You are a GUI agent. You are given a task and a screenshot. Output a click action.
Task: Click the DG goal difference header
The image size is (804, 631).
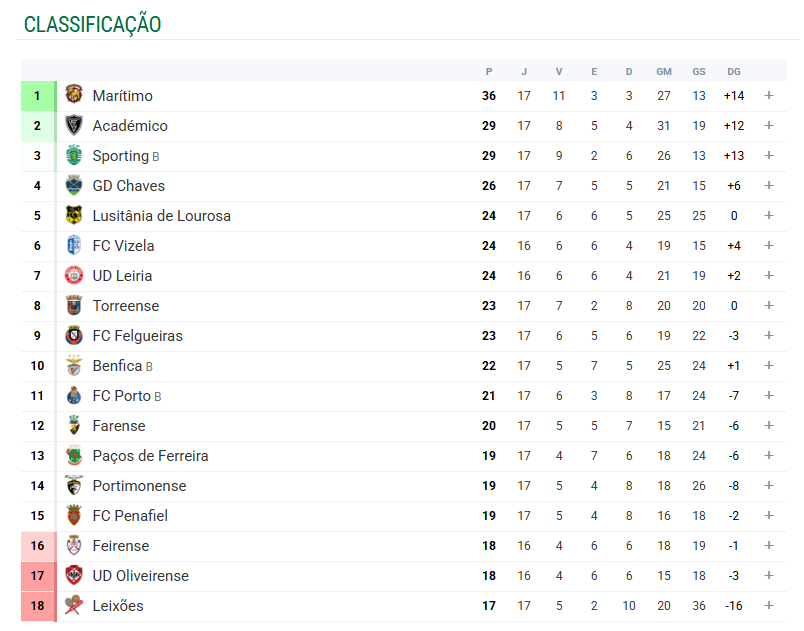pyautogui.click(x=734, y=71)
